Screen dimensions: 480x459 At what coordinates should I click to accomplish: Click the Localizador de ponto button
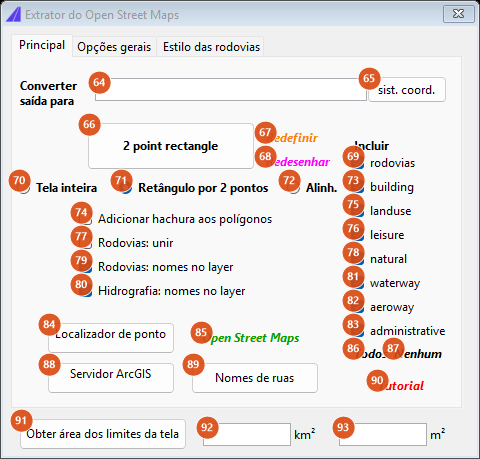(111, 337)
